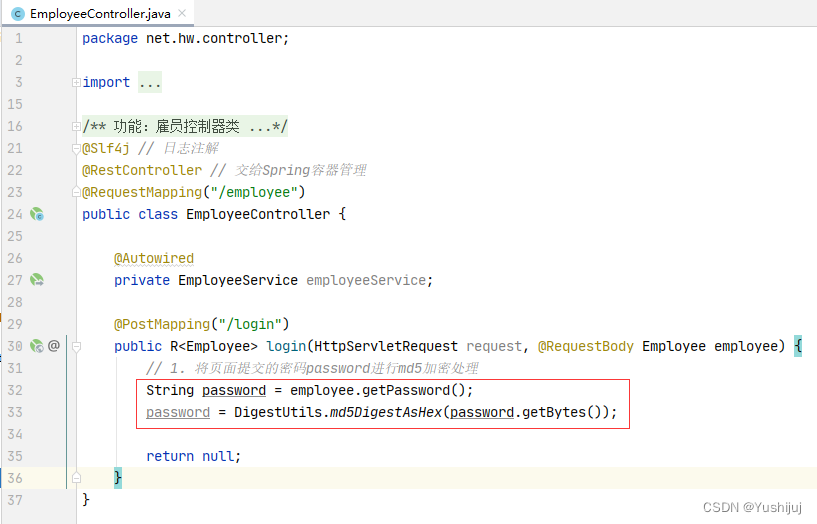Click md5DigestAsHex method call
Viewport: 817px width, 524px height.
tap(386, 413)
